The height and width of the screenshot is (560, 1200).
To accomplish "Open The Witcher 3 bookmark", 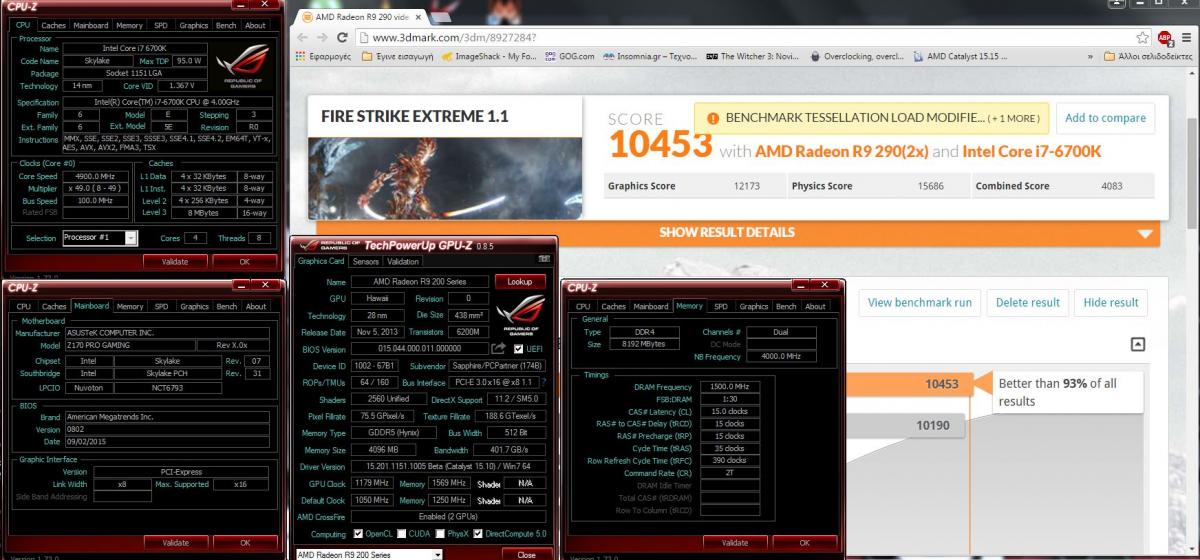I will click(753, 57).
